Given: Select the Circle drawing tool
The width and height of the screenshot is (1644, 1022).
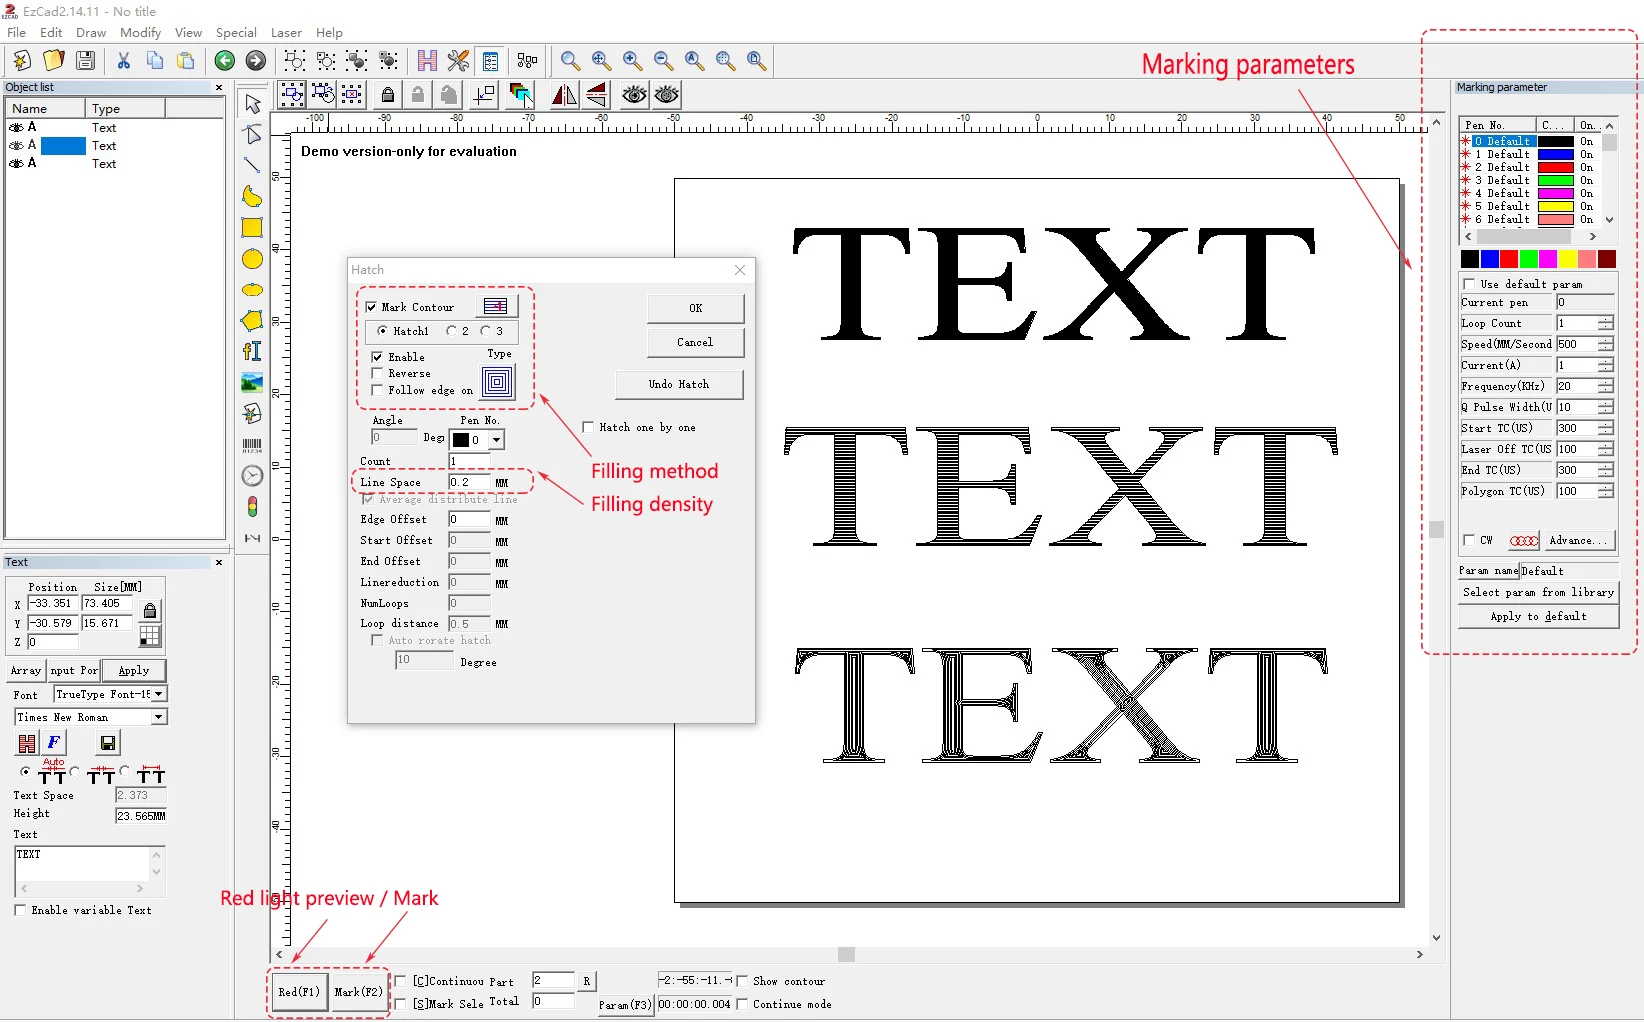Looking at the screenshot, I should (252, 259).
